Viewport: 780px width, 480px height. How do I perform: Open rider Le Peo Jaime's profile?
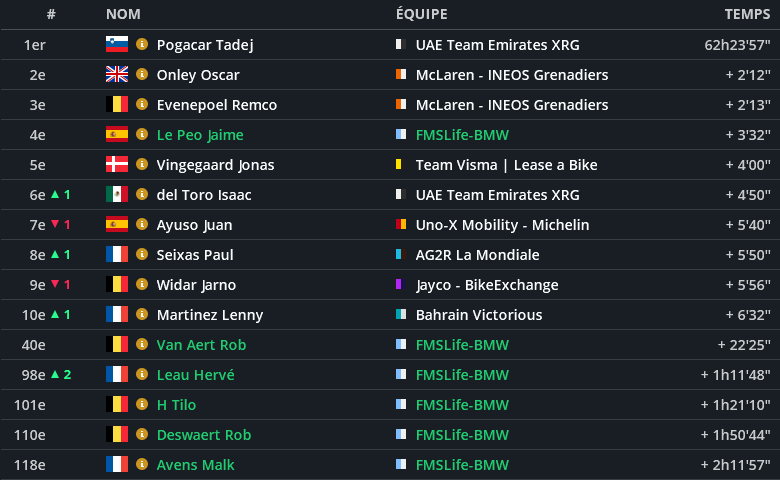(200, 135)
